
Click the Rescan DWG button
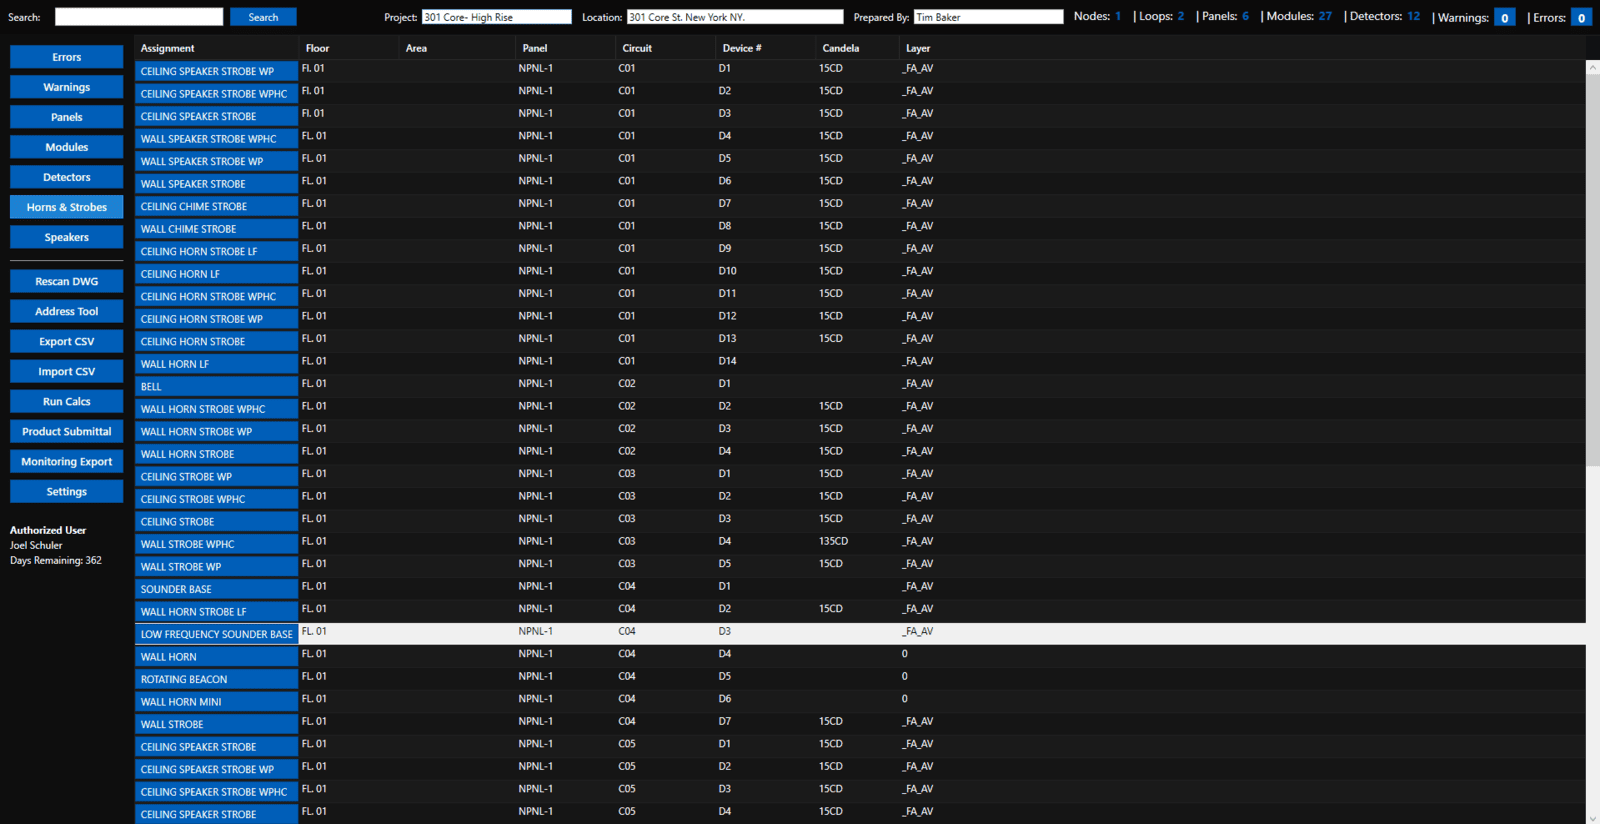(x=67, y=281)
